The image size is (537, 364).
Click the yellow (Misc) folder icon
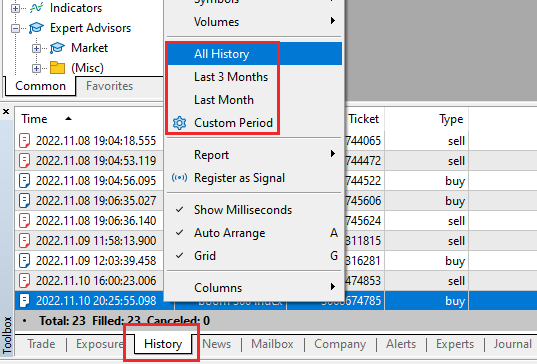pos(57,68)
